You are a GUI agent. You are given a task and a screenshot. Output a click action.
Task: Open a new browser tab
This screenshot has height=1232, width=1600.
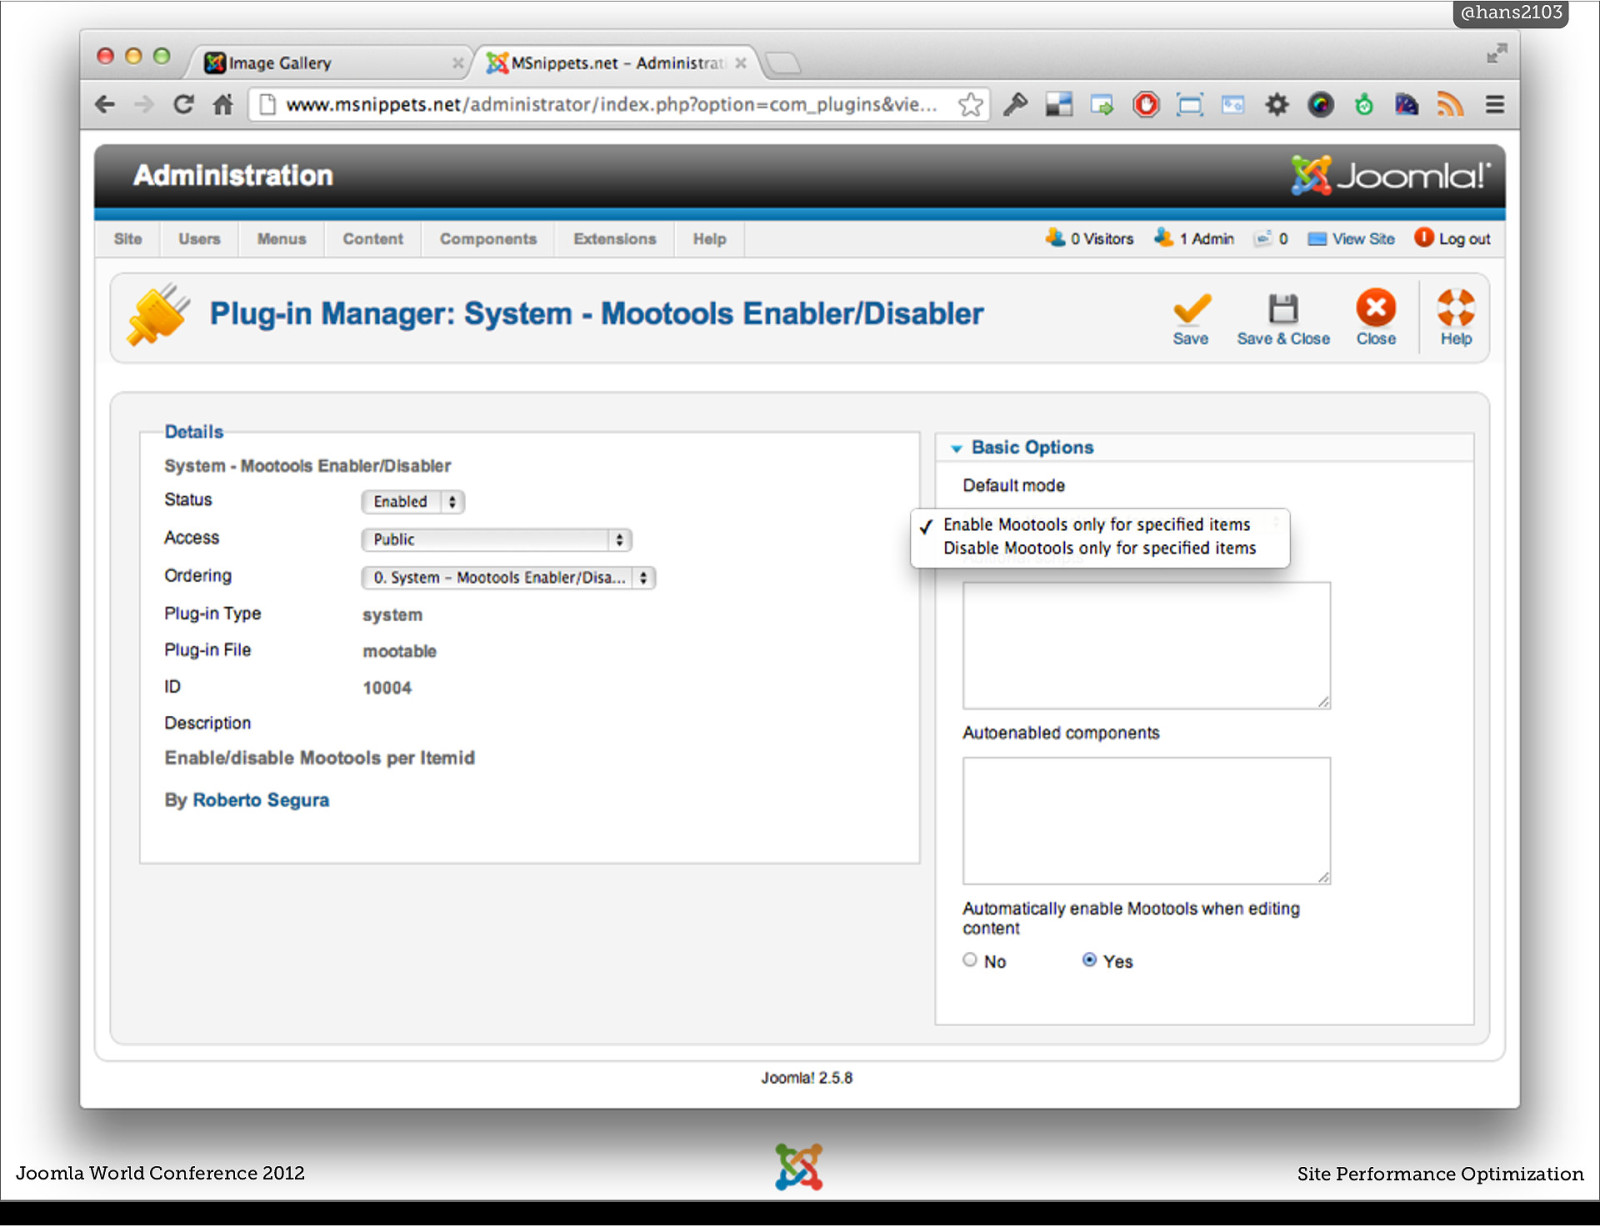tap(783, 63)
